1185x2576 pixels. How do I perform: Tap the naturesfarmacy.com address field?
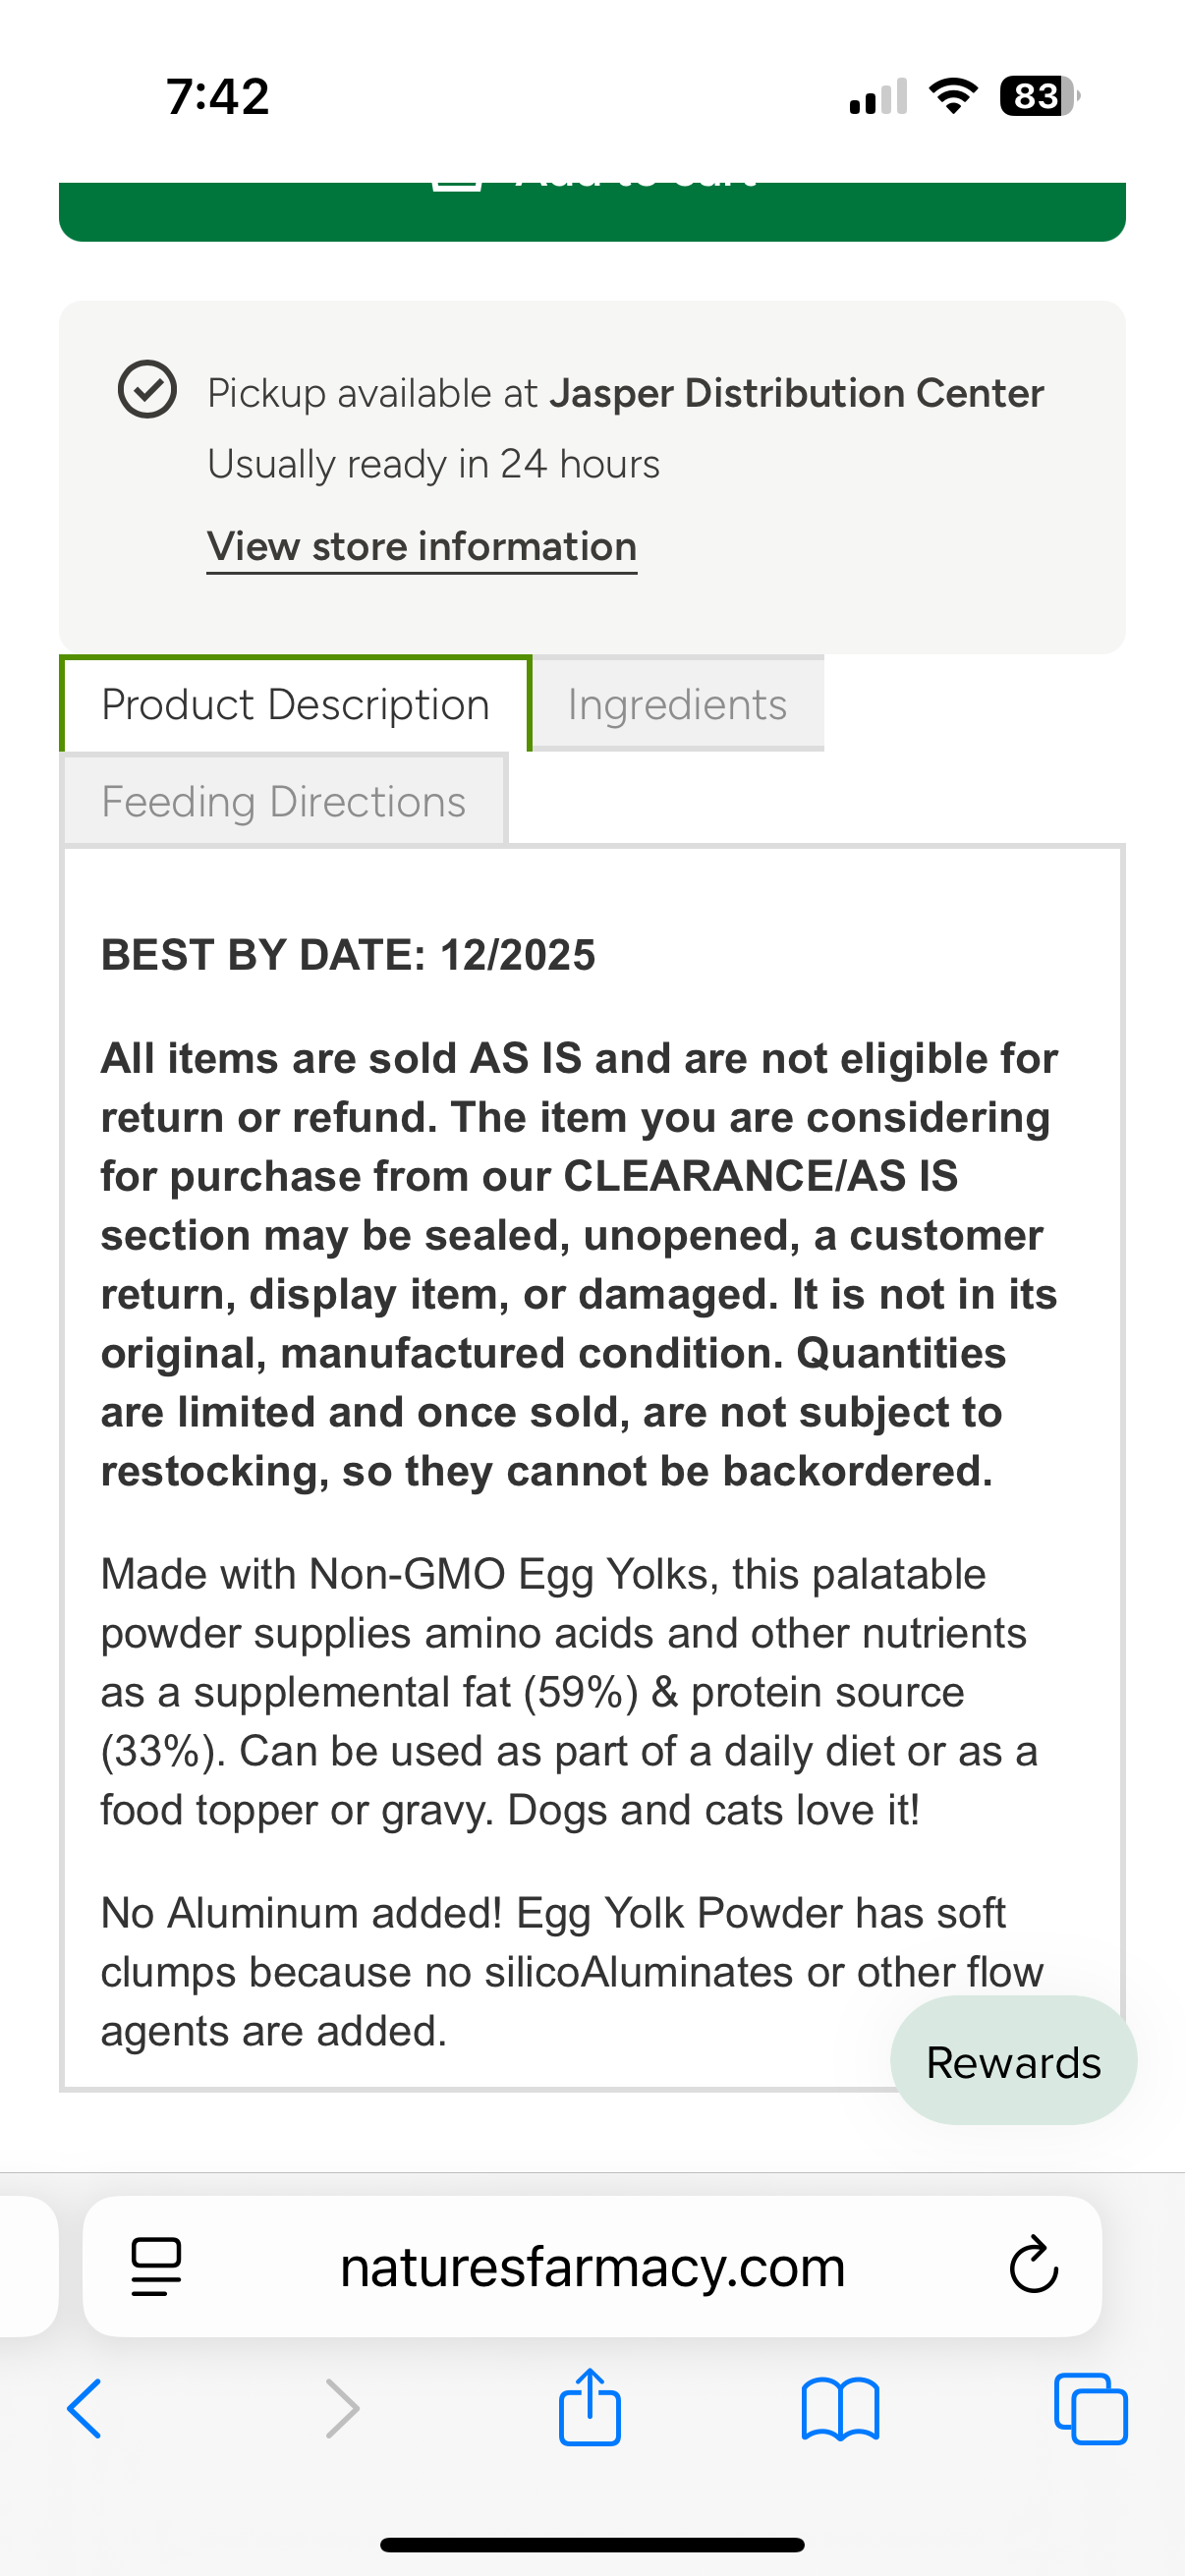(x=592, y=2266)
